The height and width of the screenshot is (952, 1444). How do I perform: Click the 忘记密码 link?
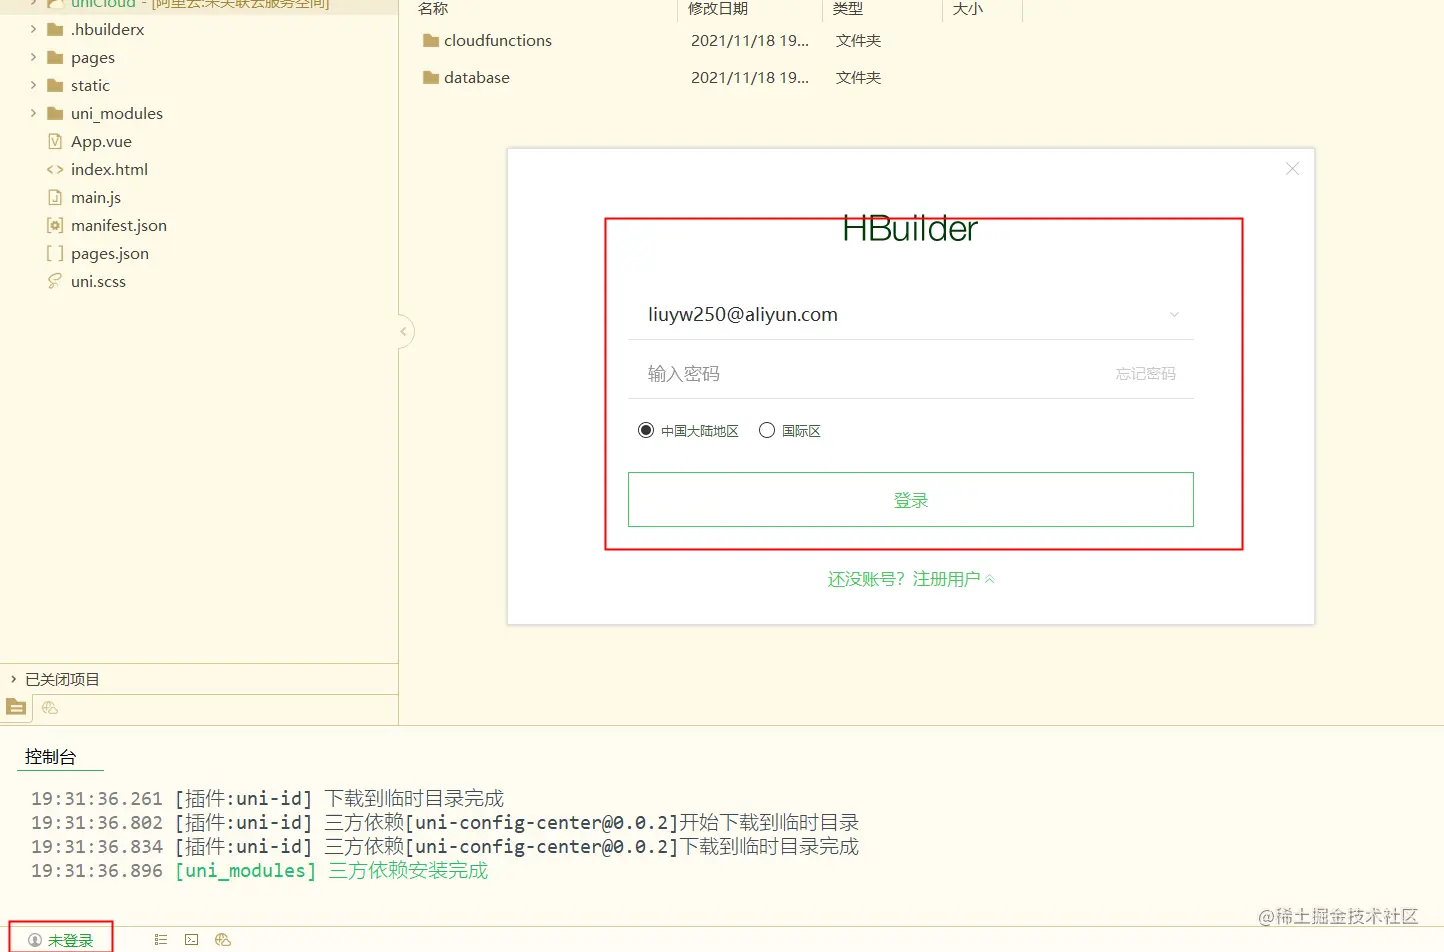(1146, 374)
